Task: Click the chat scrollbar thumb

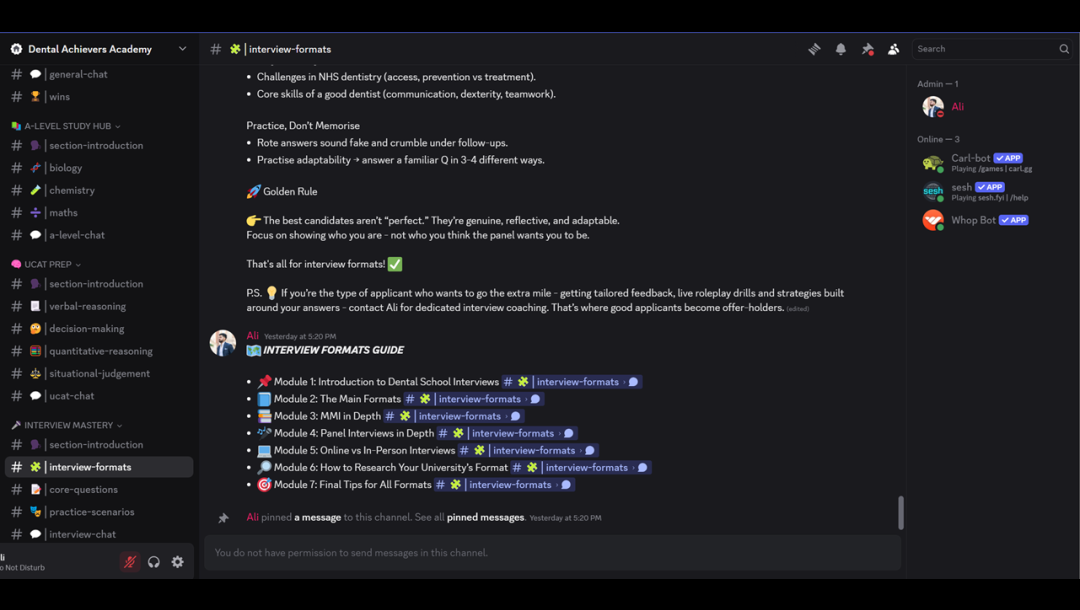Action: tap(900, 512)
